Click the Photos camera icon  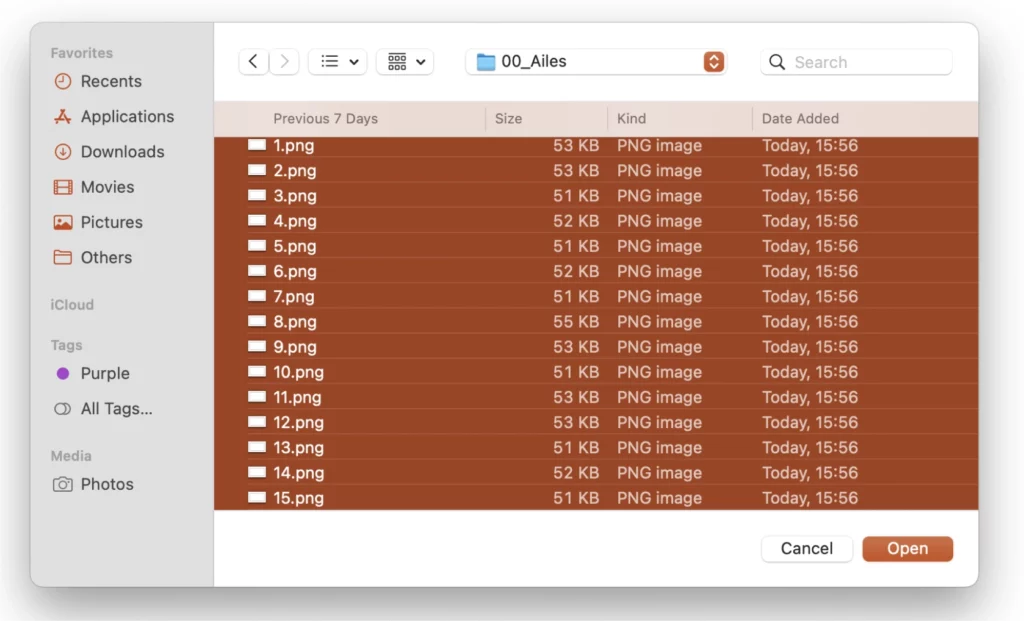pyautogui.click(x=63, y=484)
